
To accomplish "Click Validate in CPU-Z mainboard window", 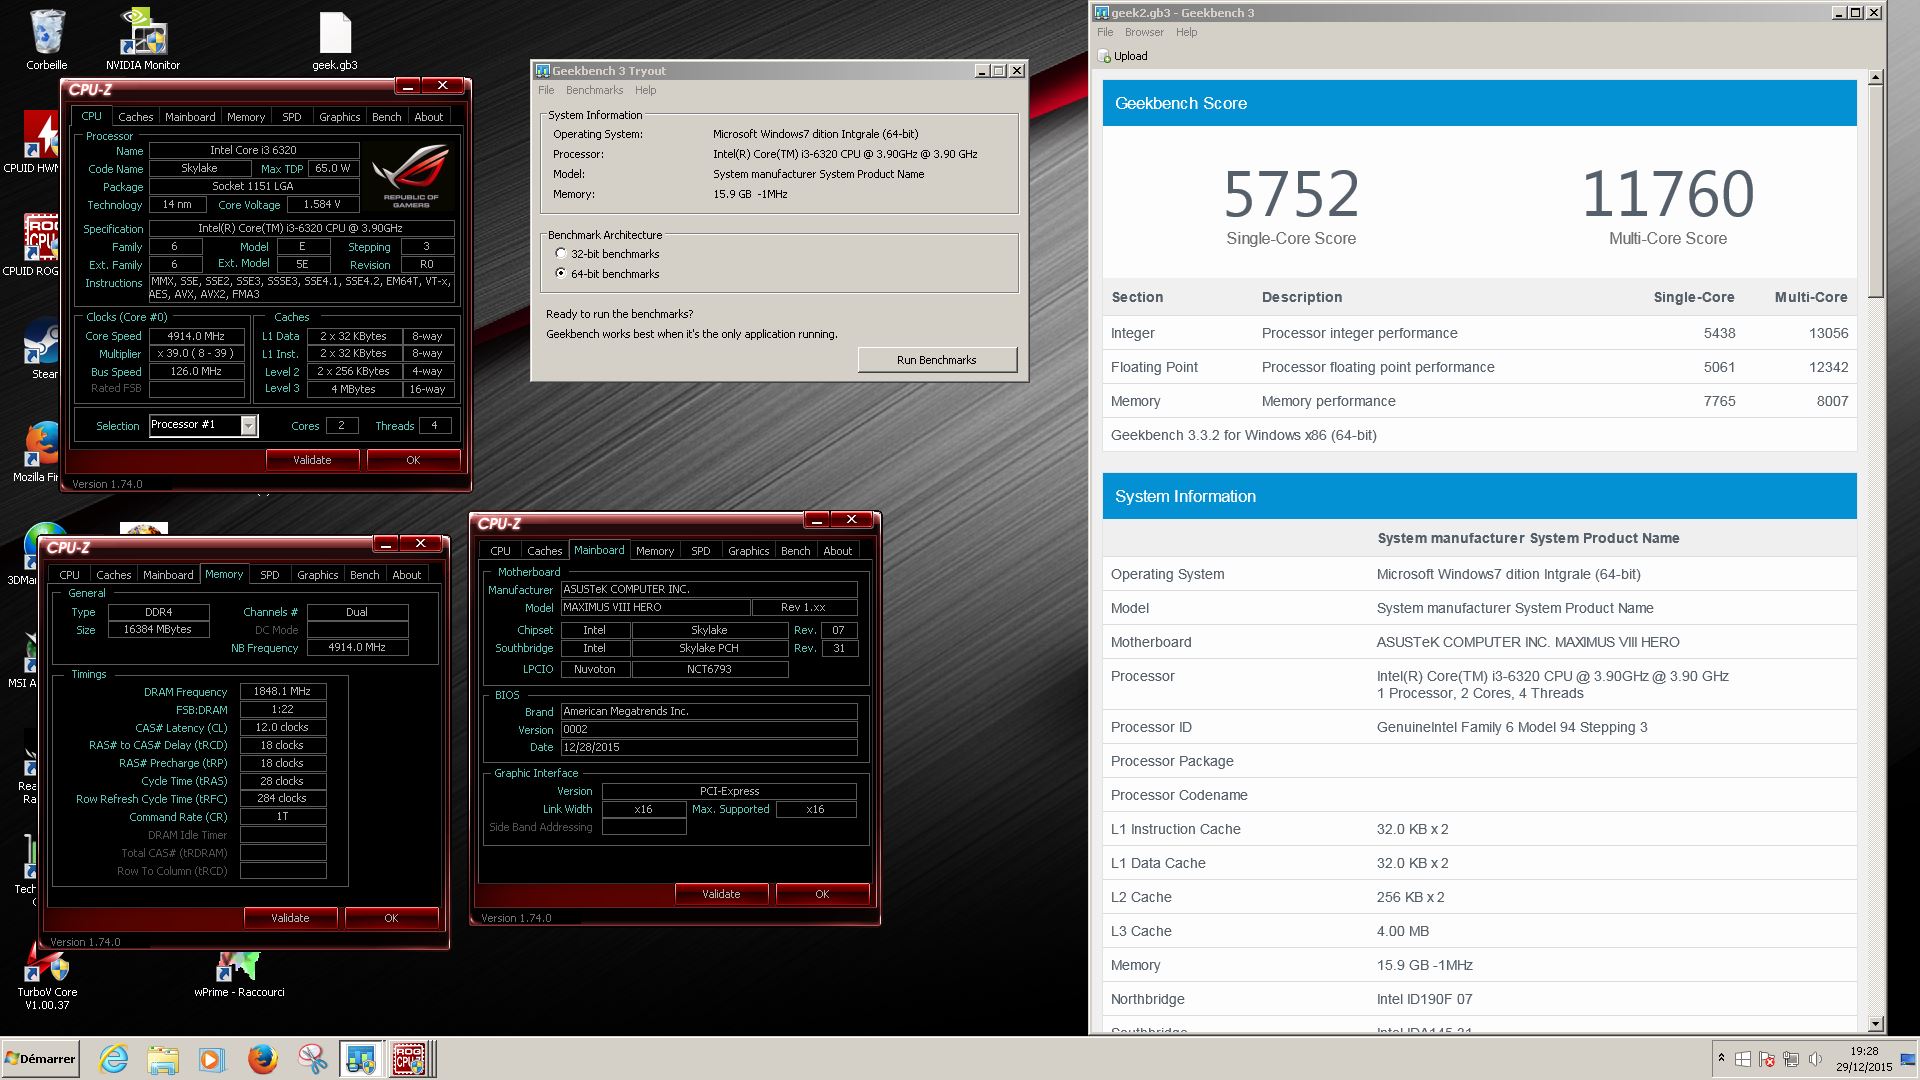I will tap(721, 894).
